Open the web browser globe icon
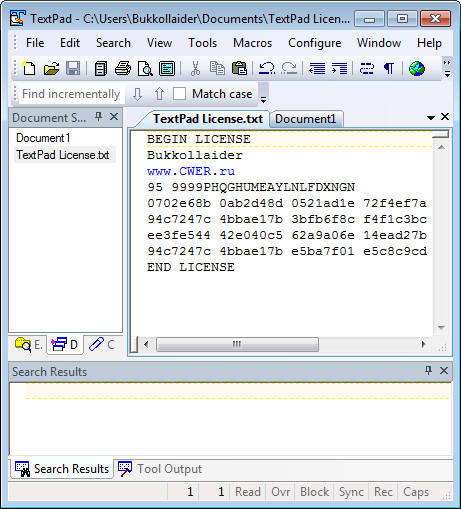The image size is (461, 509). (417, 68)
